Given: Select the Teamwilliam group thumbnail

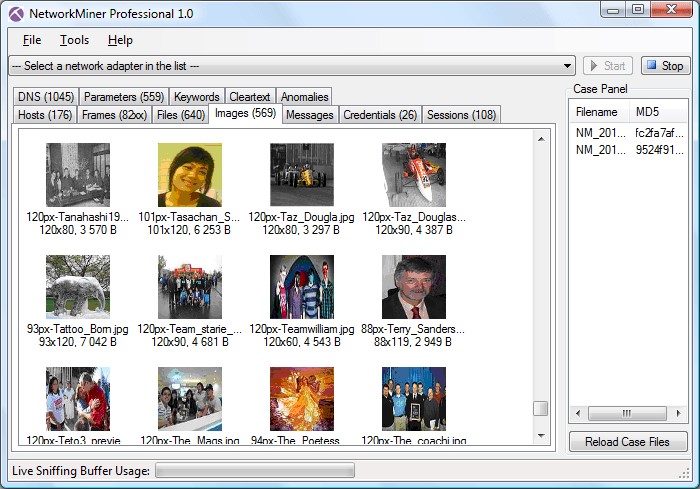Looking at the screenshot, I should [x=301, y=287].
